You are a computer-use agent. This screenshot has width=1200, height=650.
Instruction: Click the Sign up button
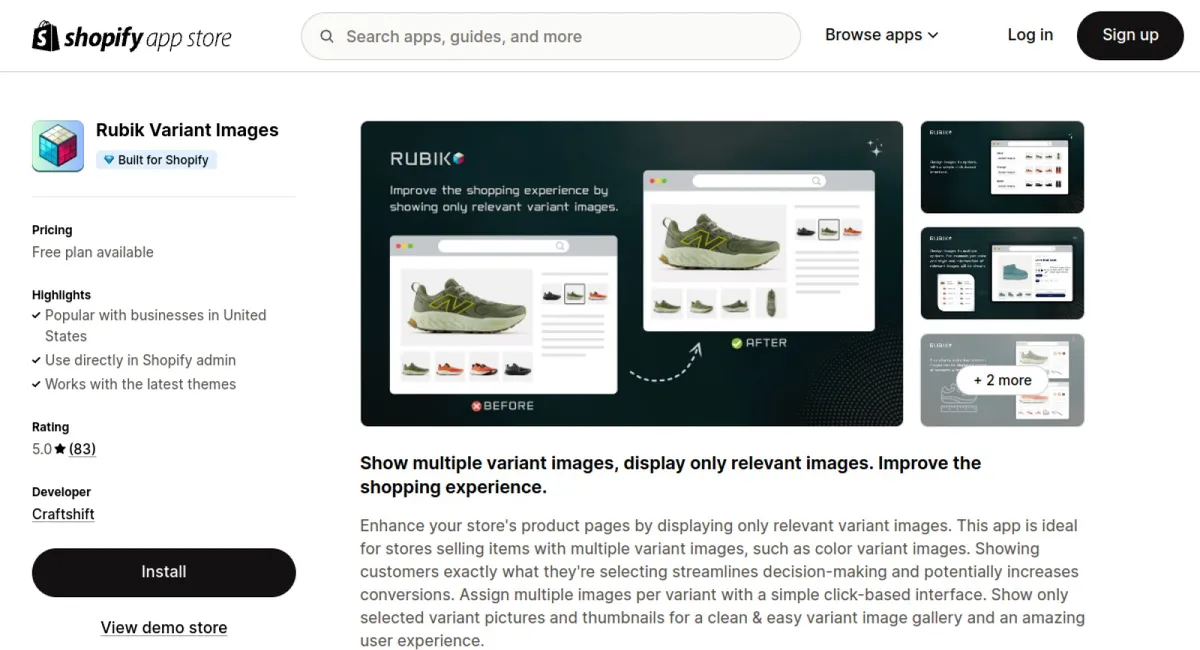point(1130,35)
